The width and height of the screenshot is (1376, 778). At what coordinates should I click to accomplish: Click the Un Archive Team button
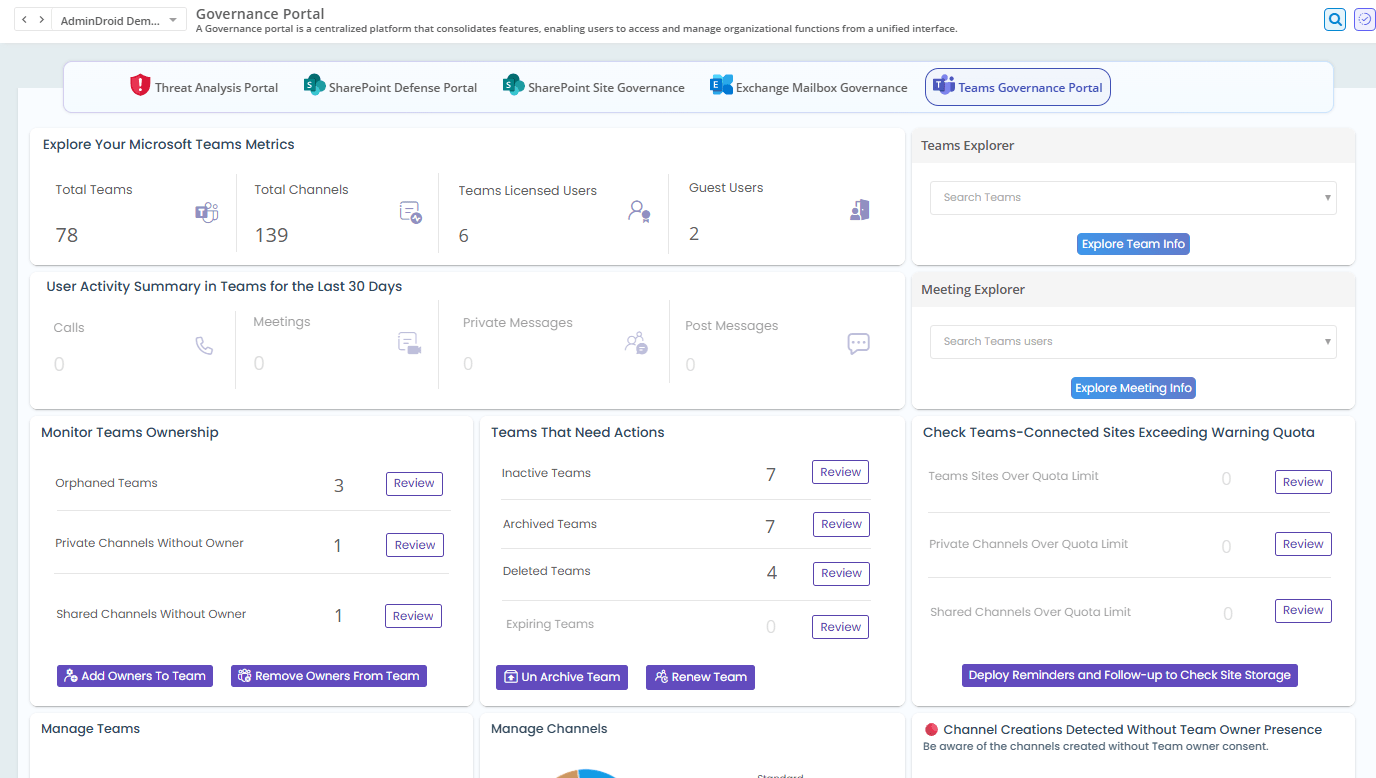click(562, 677)
